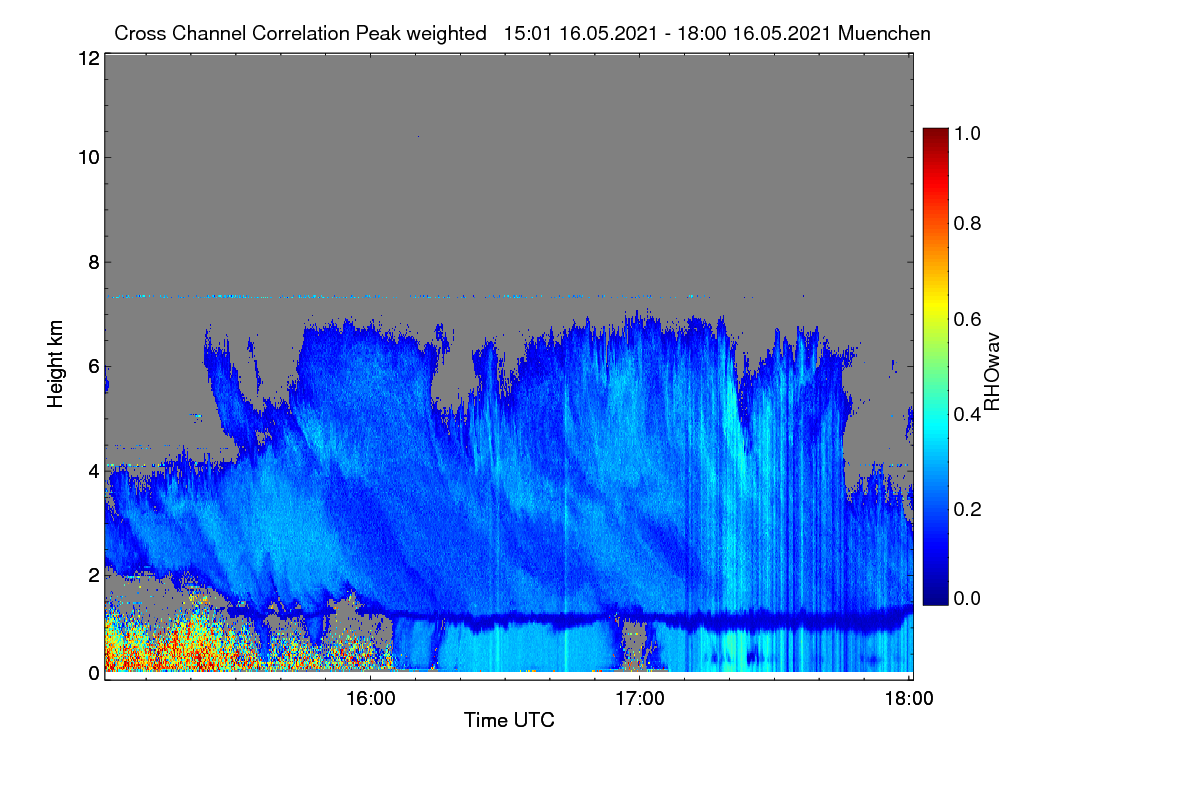Click the chart title 'Cross Channel Correlation Peak weighted'
Viewport: 1200px width, 800px height.
[x=300, y=33]
